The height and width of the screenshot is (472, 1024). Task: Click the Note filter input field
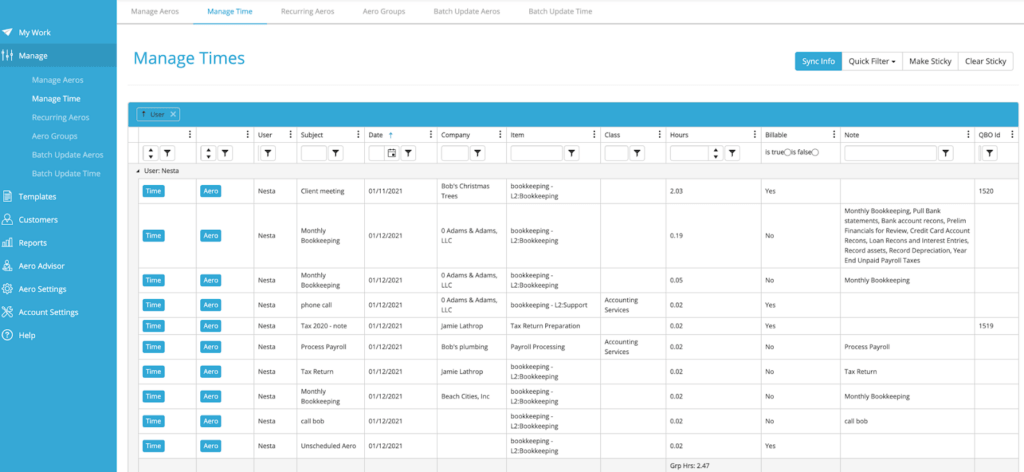[890, 153]
